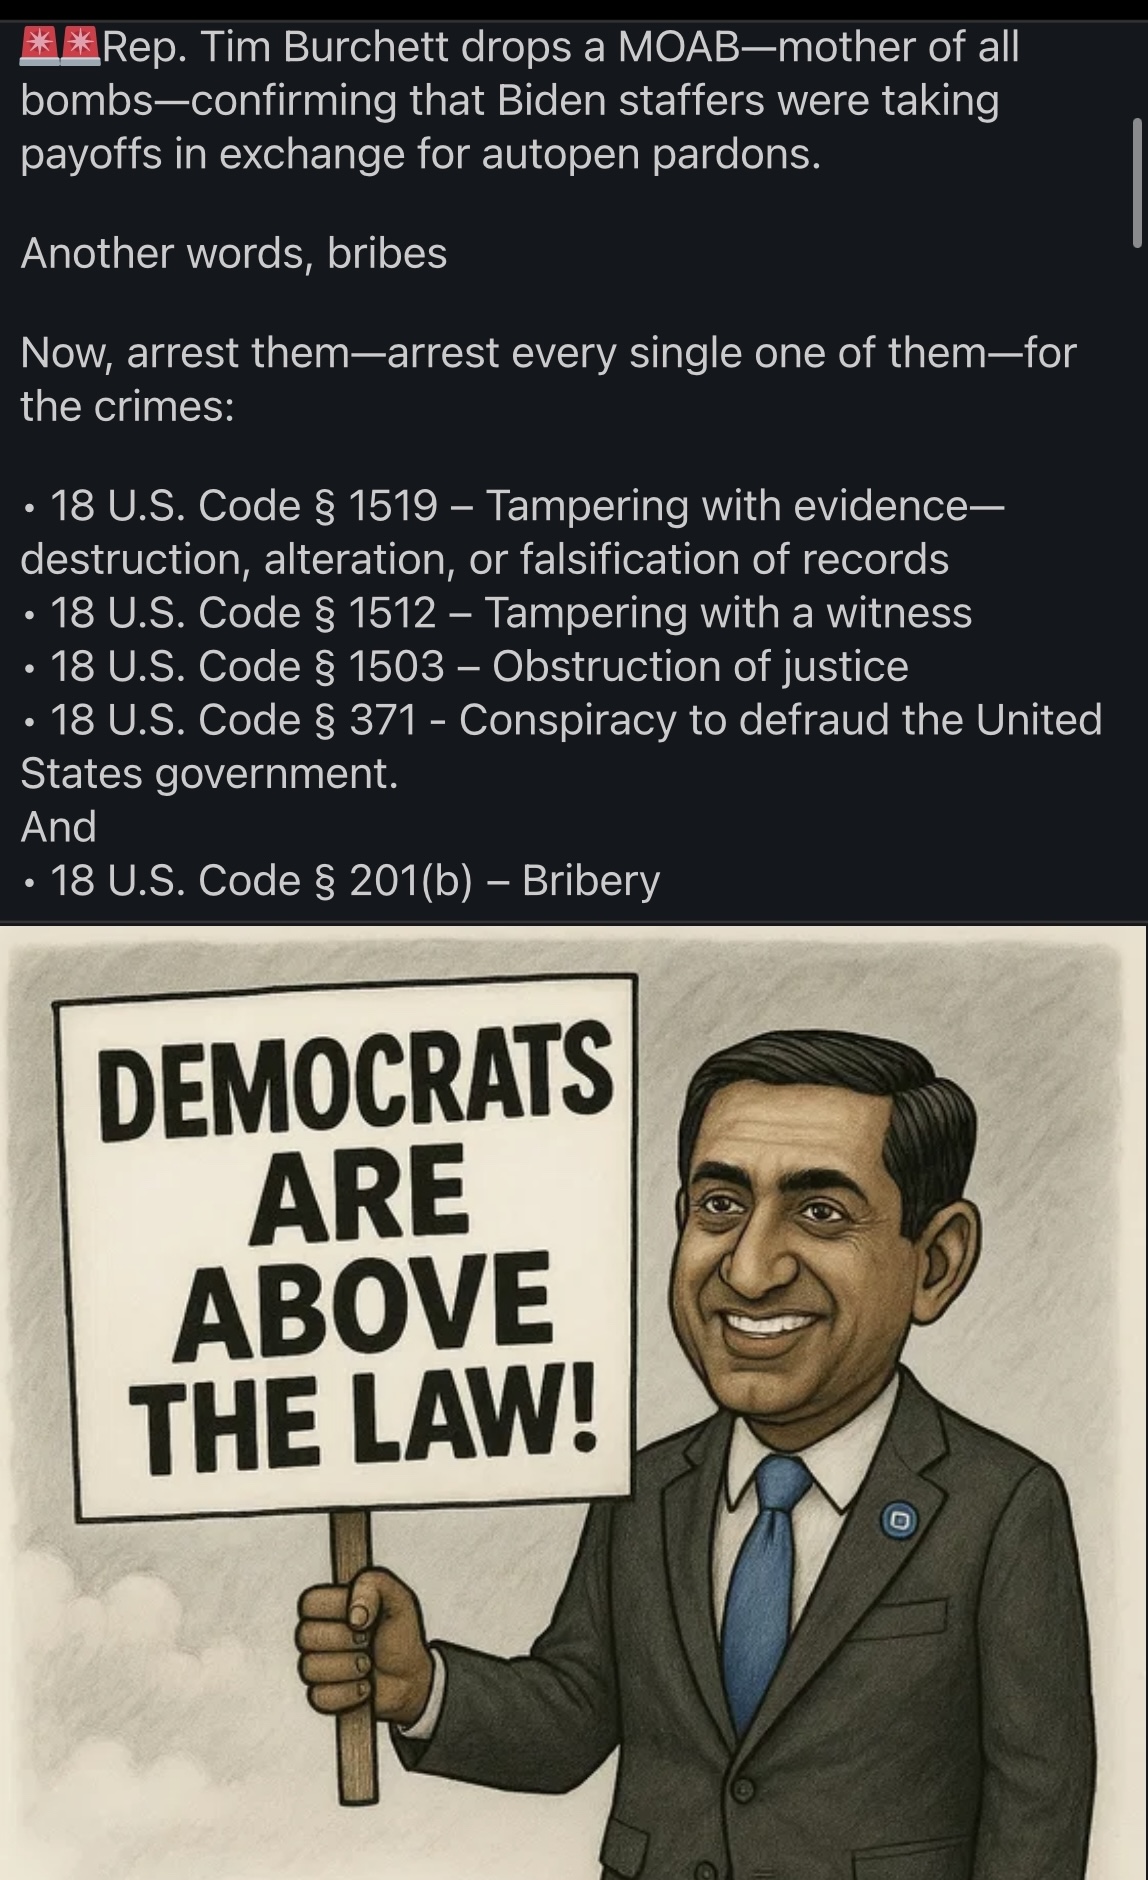Click the 'autopen pardons' text
The height and width of the screenshot is (1880, 1148).
pyautogui.click(x=650, y=155)
